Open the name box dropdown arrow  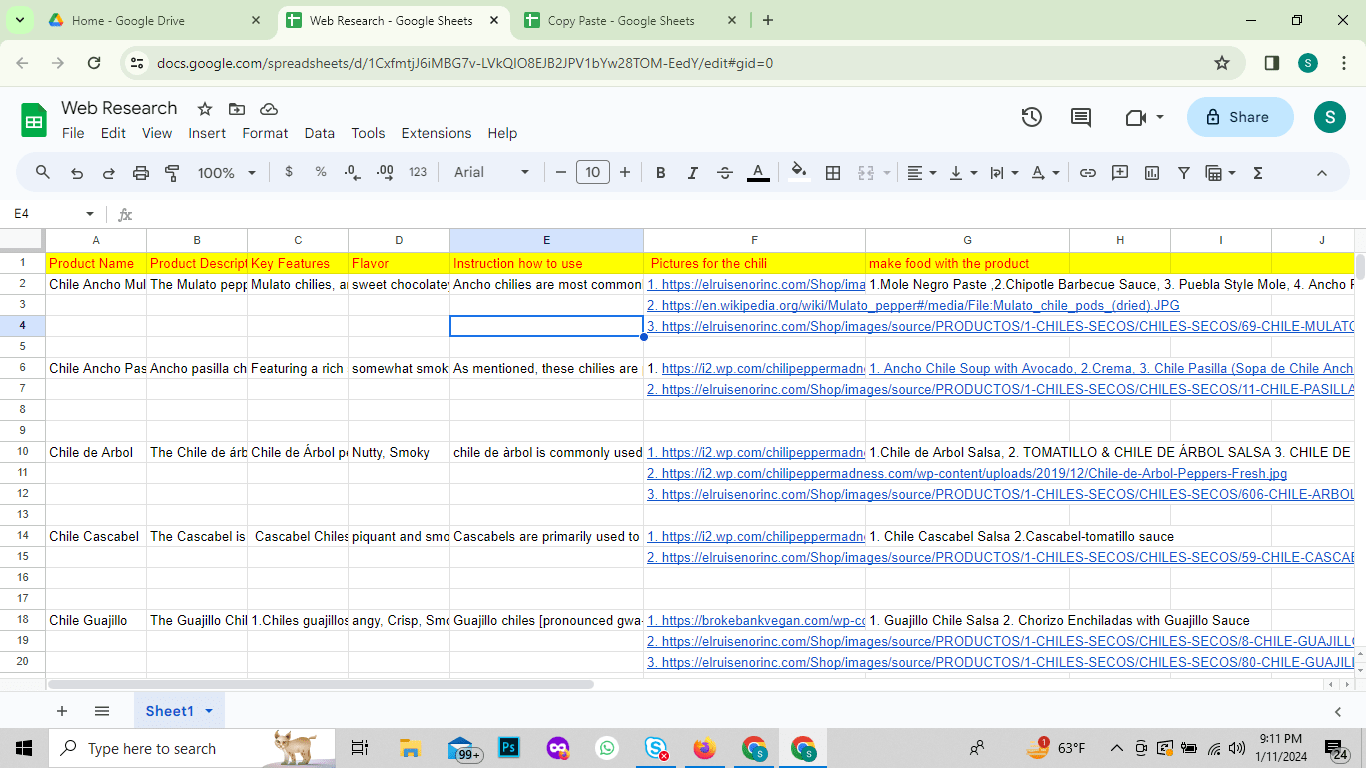[x=90, y=214]
